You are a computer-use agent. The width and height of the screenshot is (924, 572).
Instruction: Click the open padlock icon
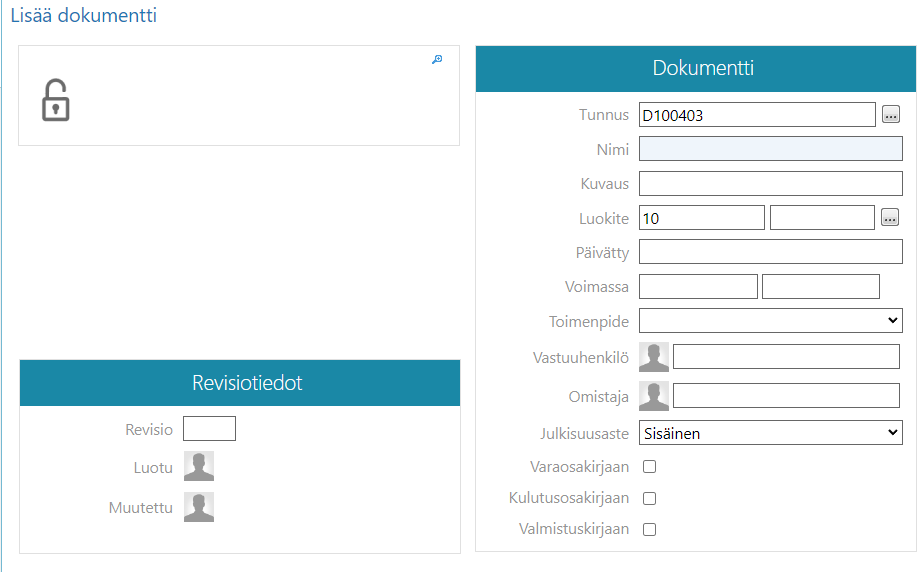pos(55,101)
